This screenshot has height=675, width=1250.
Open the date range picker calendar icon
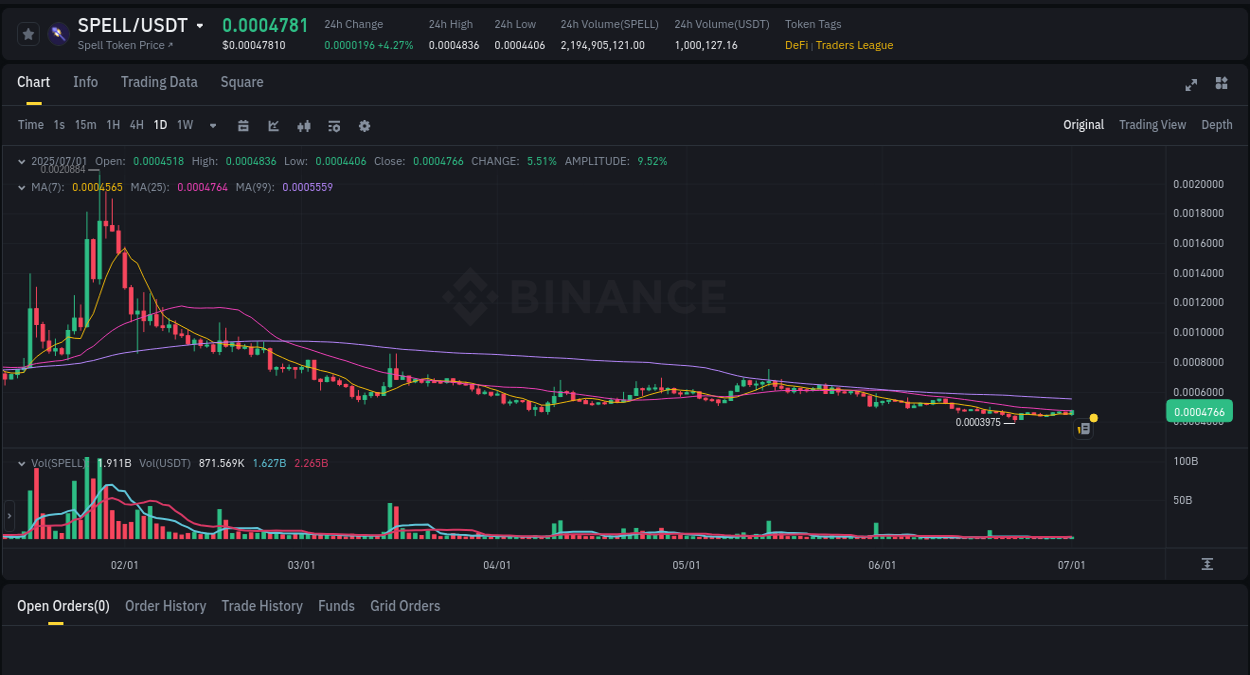(x=243, y=125)
